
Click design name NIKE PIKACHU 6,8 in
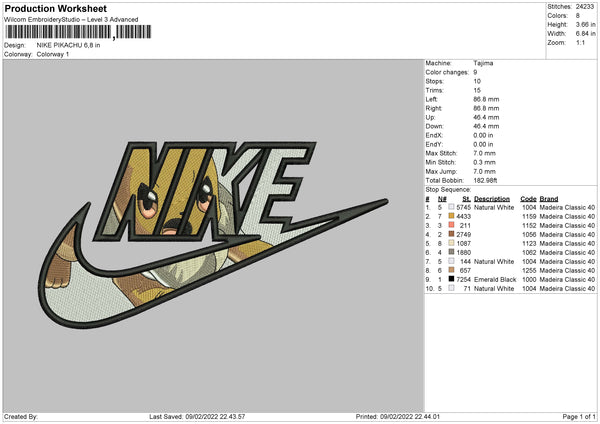click(68, 45)
